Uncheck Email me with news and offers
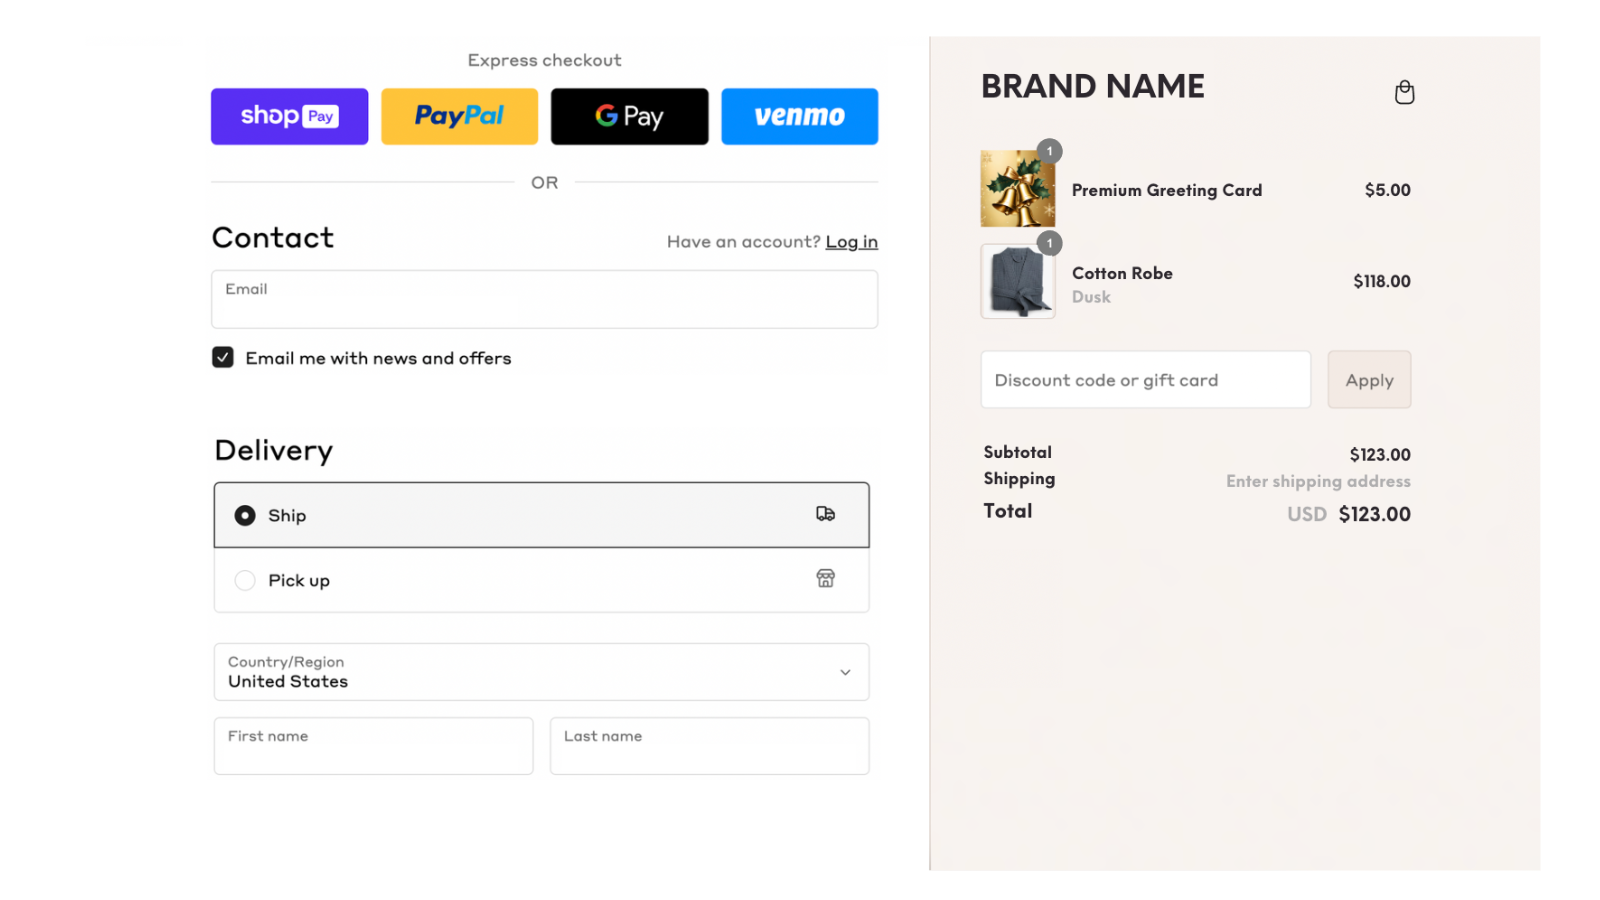Image resolution: width=1600 pixels, height=900 pixels. [x=222, y=357]
